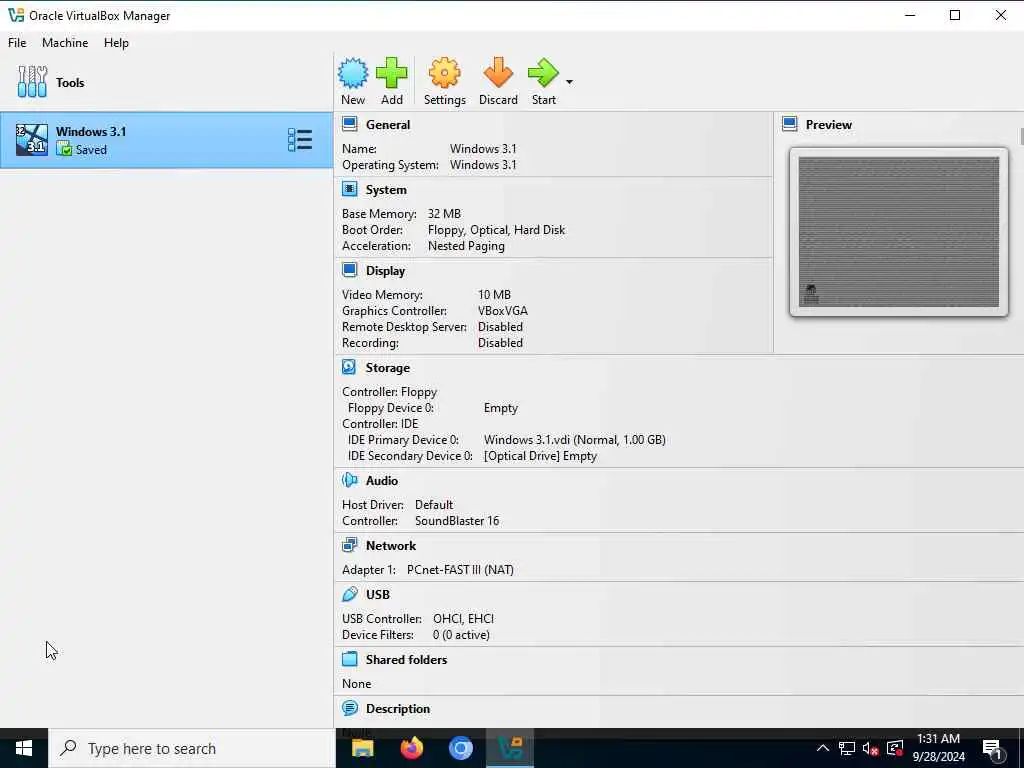Open the Help menu
This screenshot has width=1024, height=768.
coord(116,42)
